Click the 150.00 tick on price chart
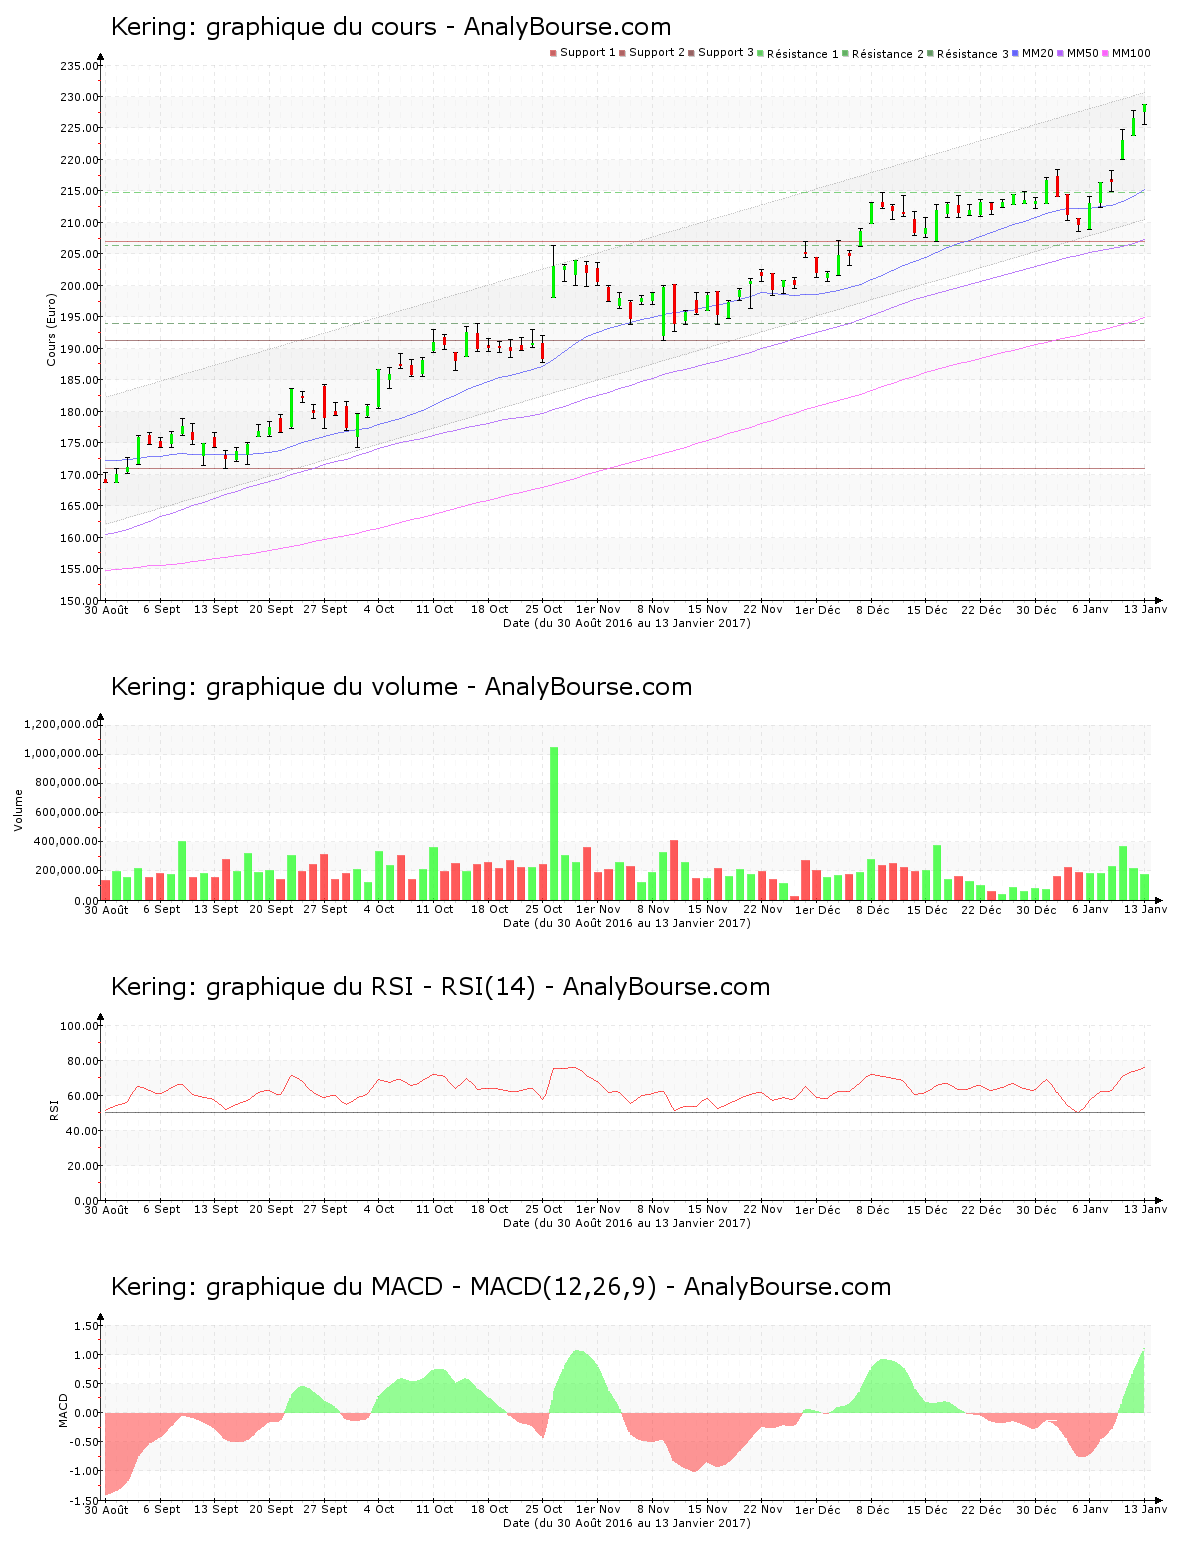The height and width of the screenshot is (1550, 1200). pyautogui.click(x=79, y=601)
